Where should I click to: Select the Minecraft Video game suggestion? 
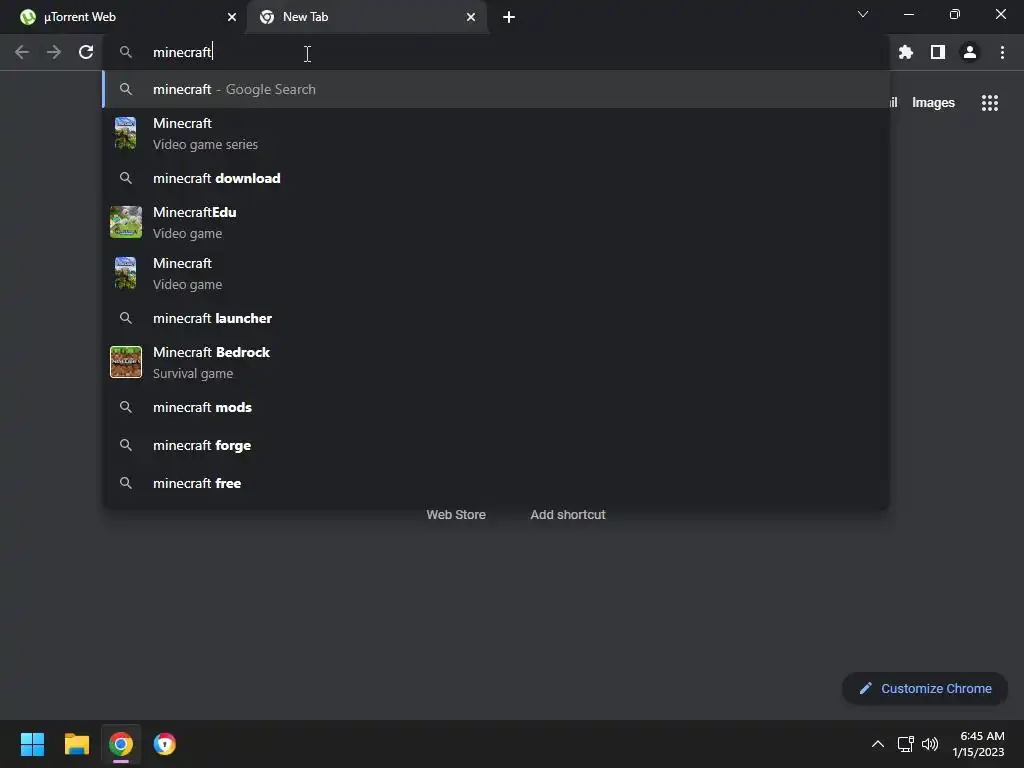click(x=496, y=273)
